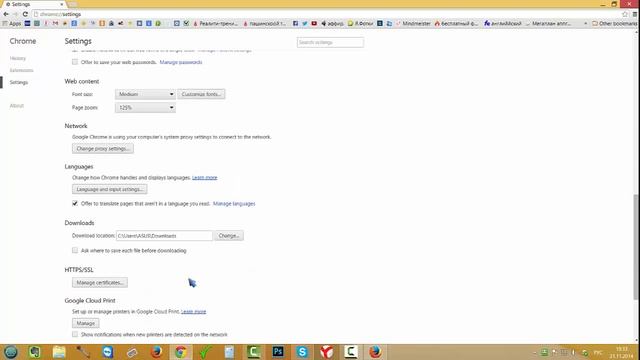Switch to Google Chrome taskbar icon
This screenshot has width=640, height=360.
click(x=180, y=352)
